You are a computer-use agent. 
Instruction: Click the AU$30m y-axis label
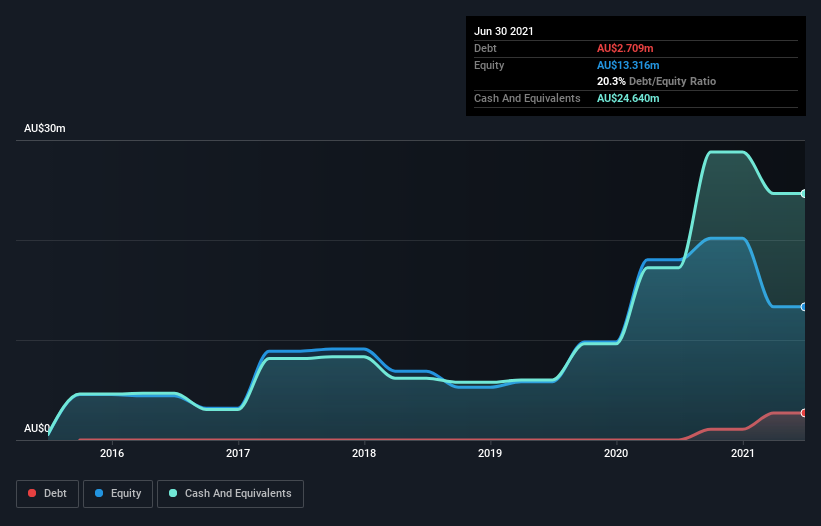click(45, 128)
